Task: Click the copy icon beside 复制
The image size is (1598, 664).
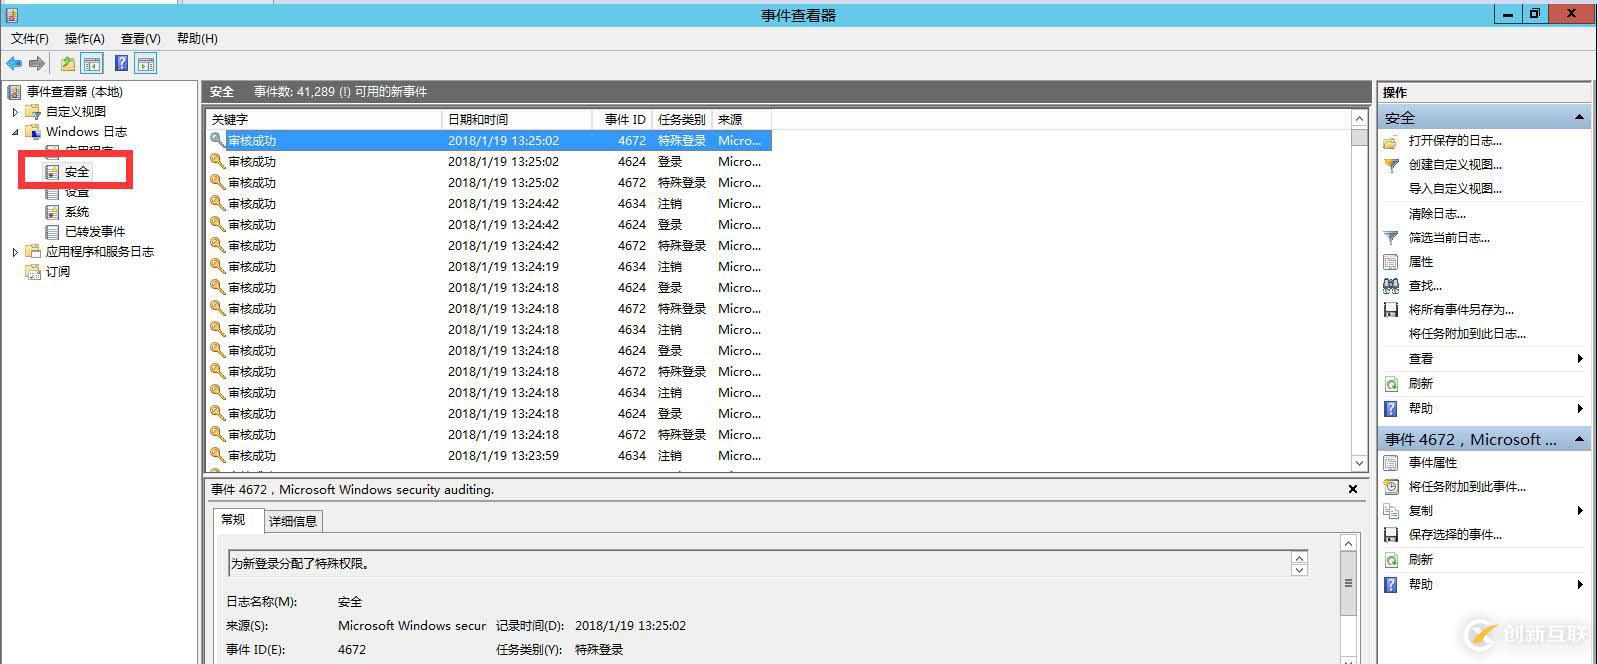Action: [x=1391, y=511]
